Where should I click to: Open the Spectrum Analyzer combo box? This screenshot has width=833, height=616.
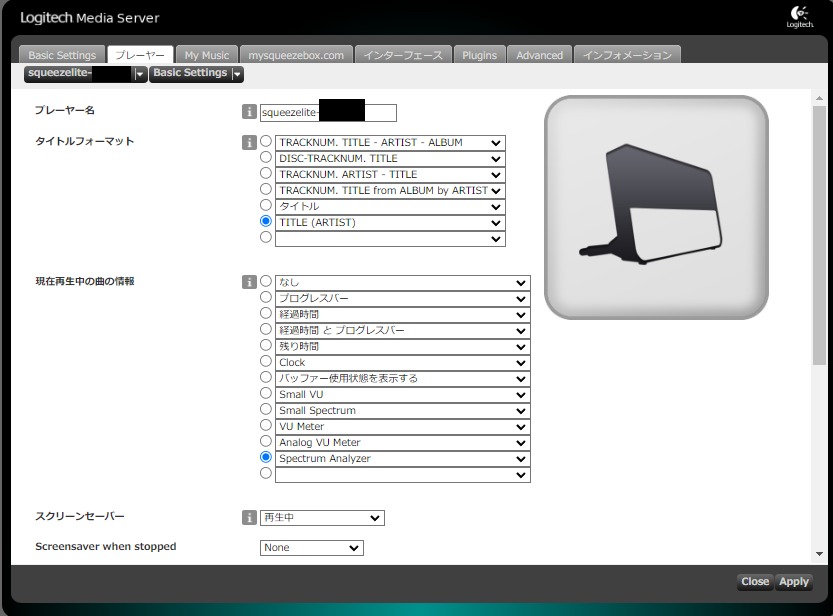[403, 459]
